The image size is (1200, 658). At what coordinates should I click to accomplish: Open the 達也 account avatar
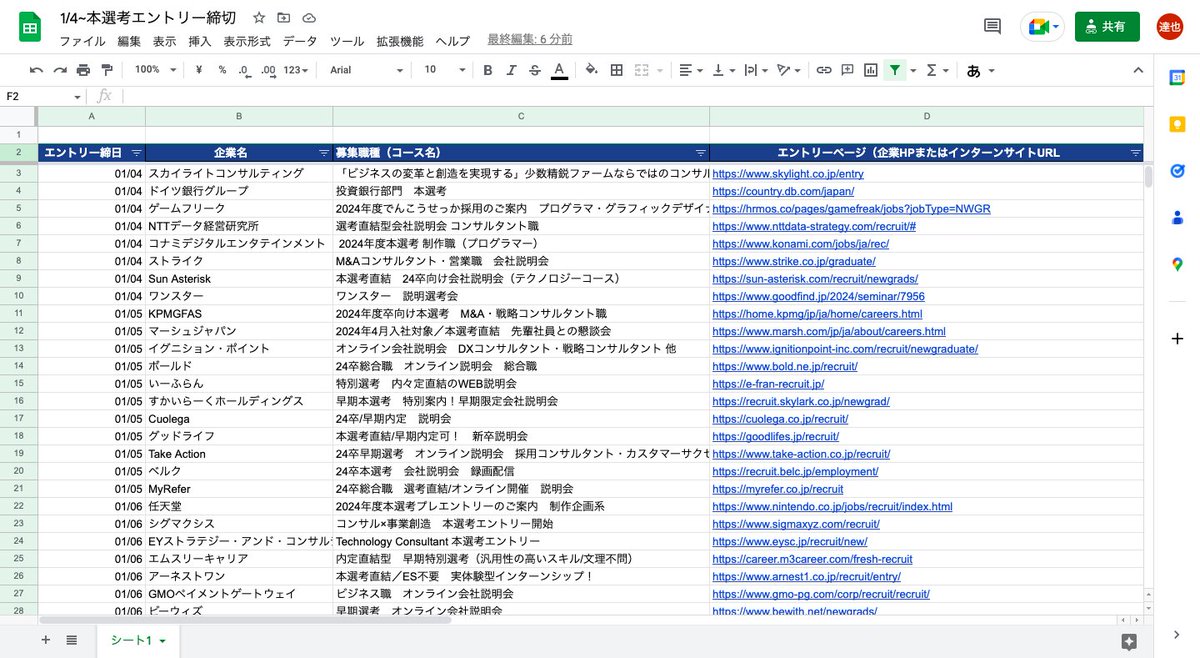click(x=1170, y=27)
